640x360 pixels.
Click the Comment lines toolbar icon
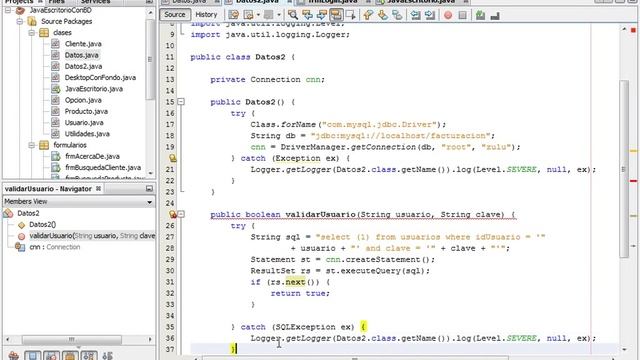point(480,15)
